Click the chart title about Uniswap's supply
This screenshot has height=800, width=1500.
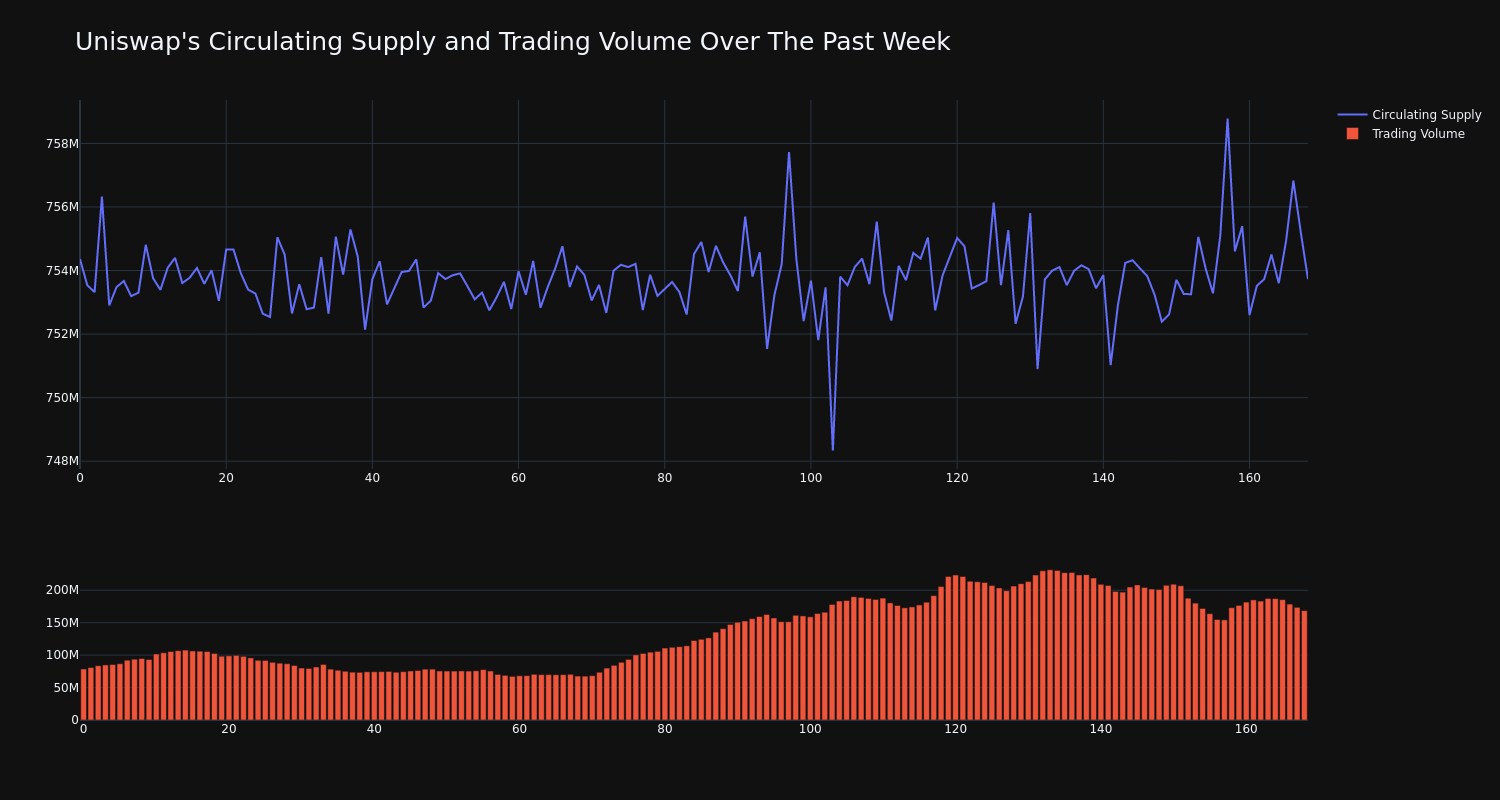point(512,42)
